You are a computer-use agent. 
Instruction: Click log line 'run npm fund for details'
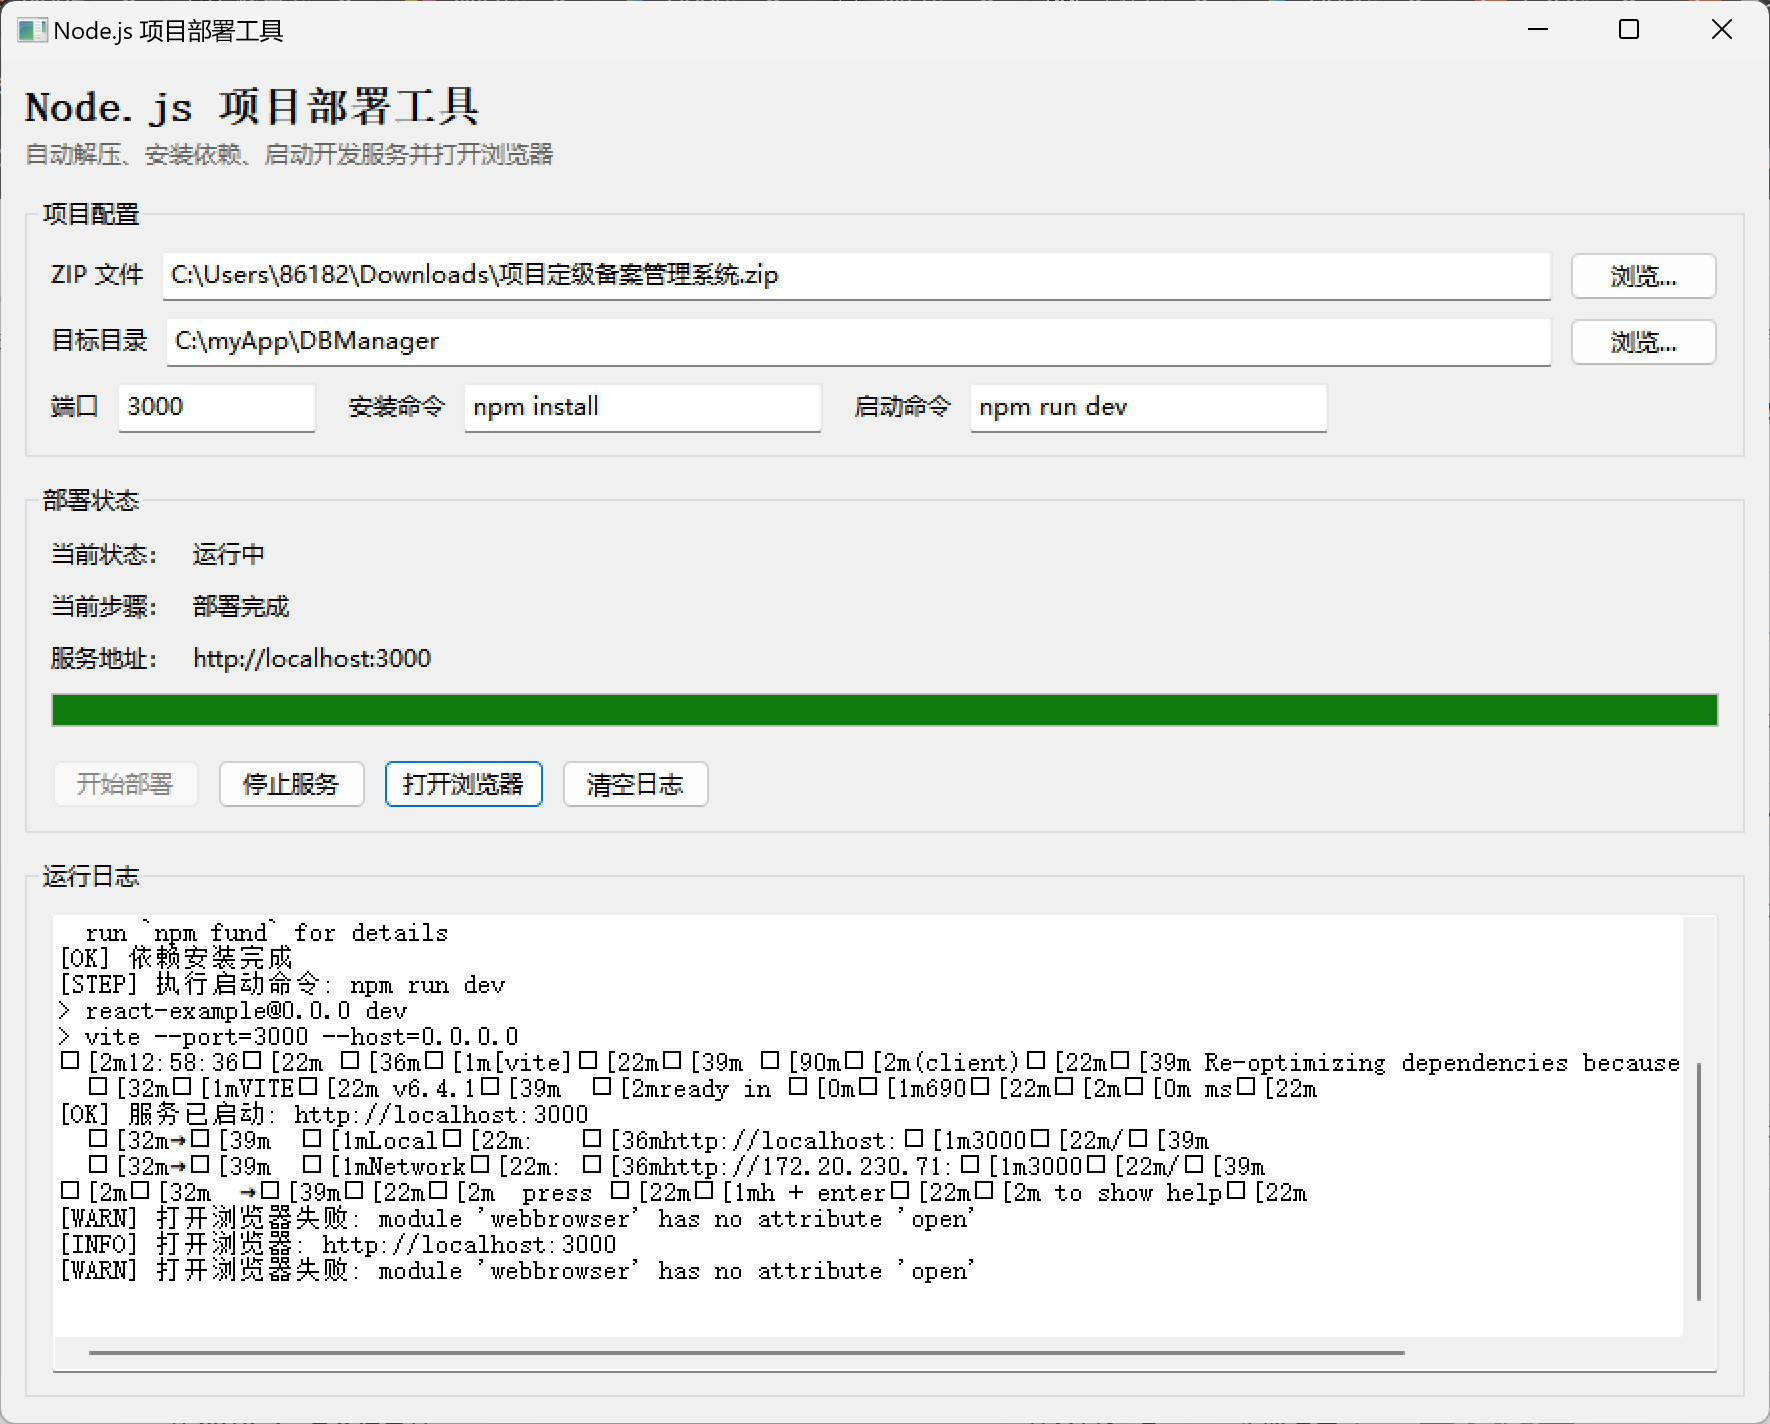(x=266, y=933)
